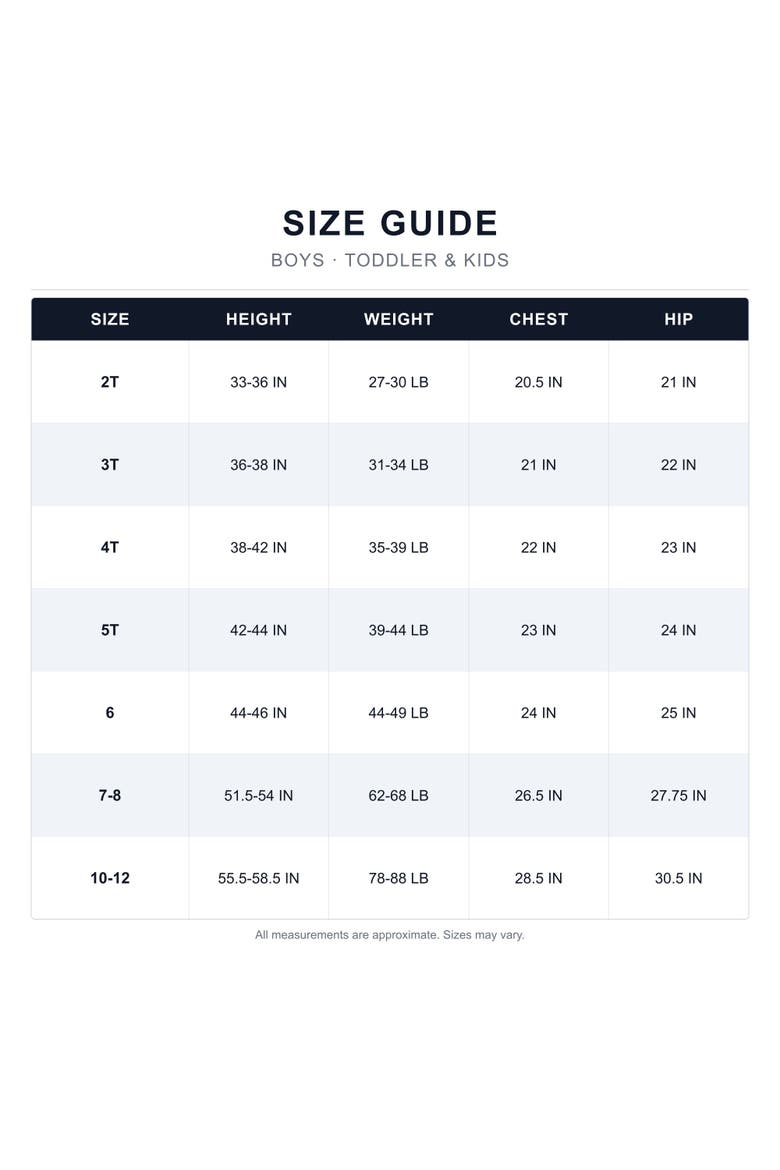Image resolution: width=780 pixels, height=1170 pixels.
Task: Select the 10-12 size row label
Action: [110, 878]
